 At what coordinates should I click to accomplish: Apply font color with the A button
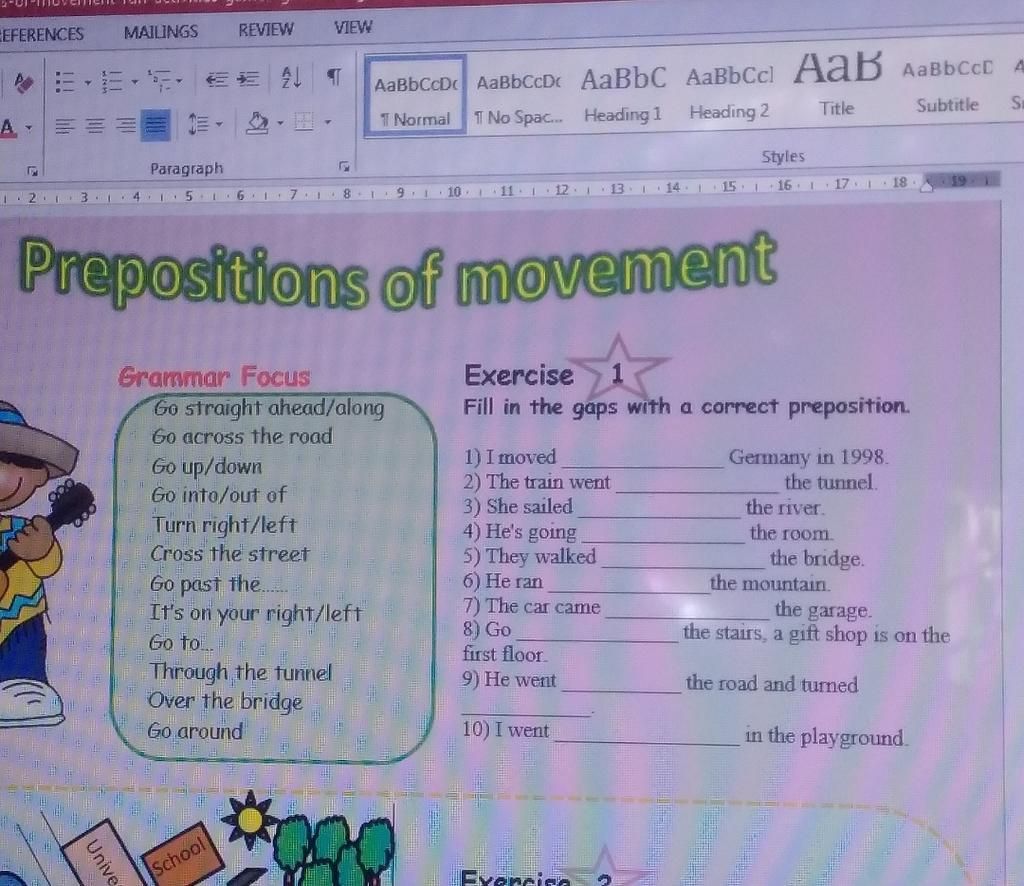8,127
